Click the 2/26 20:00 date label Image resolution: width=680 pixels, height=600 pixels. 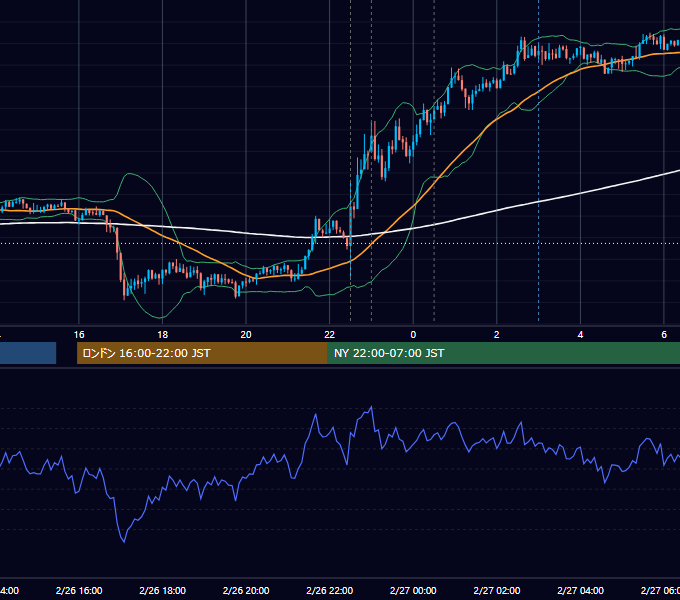(246, 590)
